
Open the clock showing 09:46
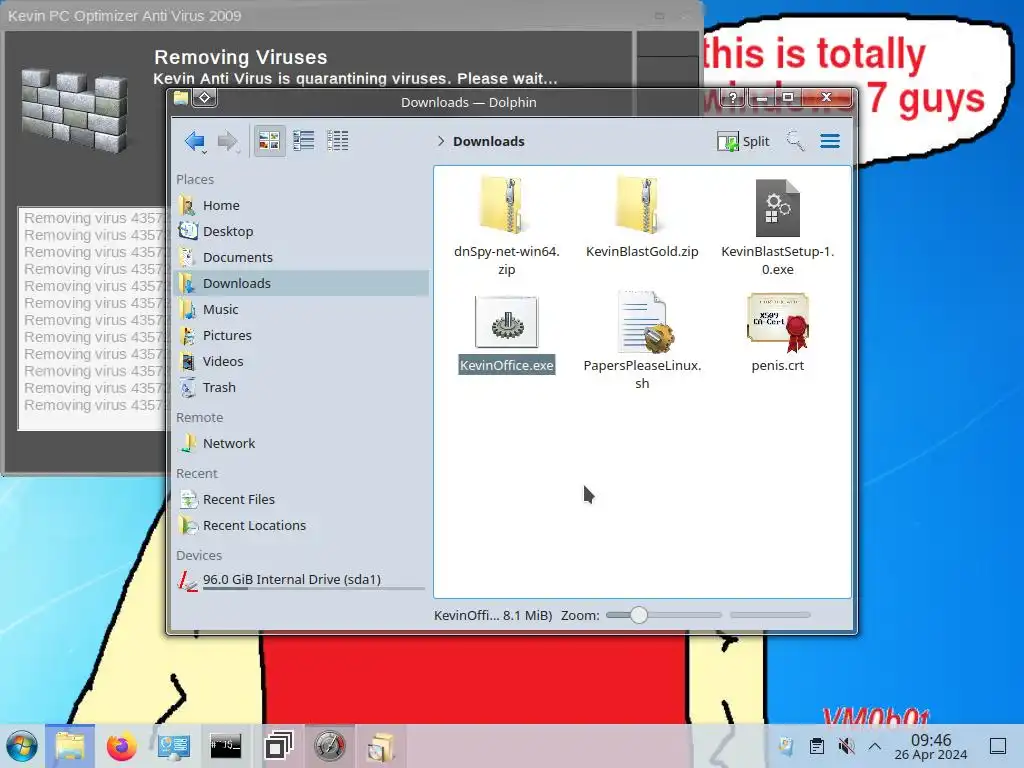[x=931, y=746]
